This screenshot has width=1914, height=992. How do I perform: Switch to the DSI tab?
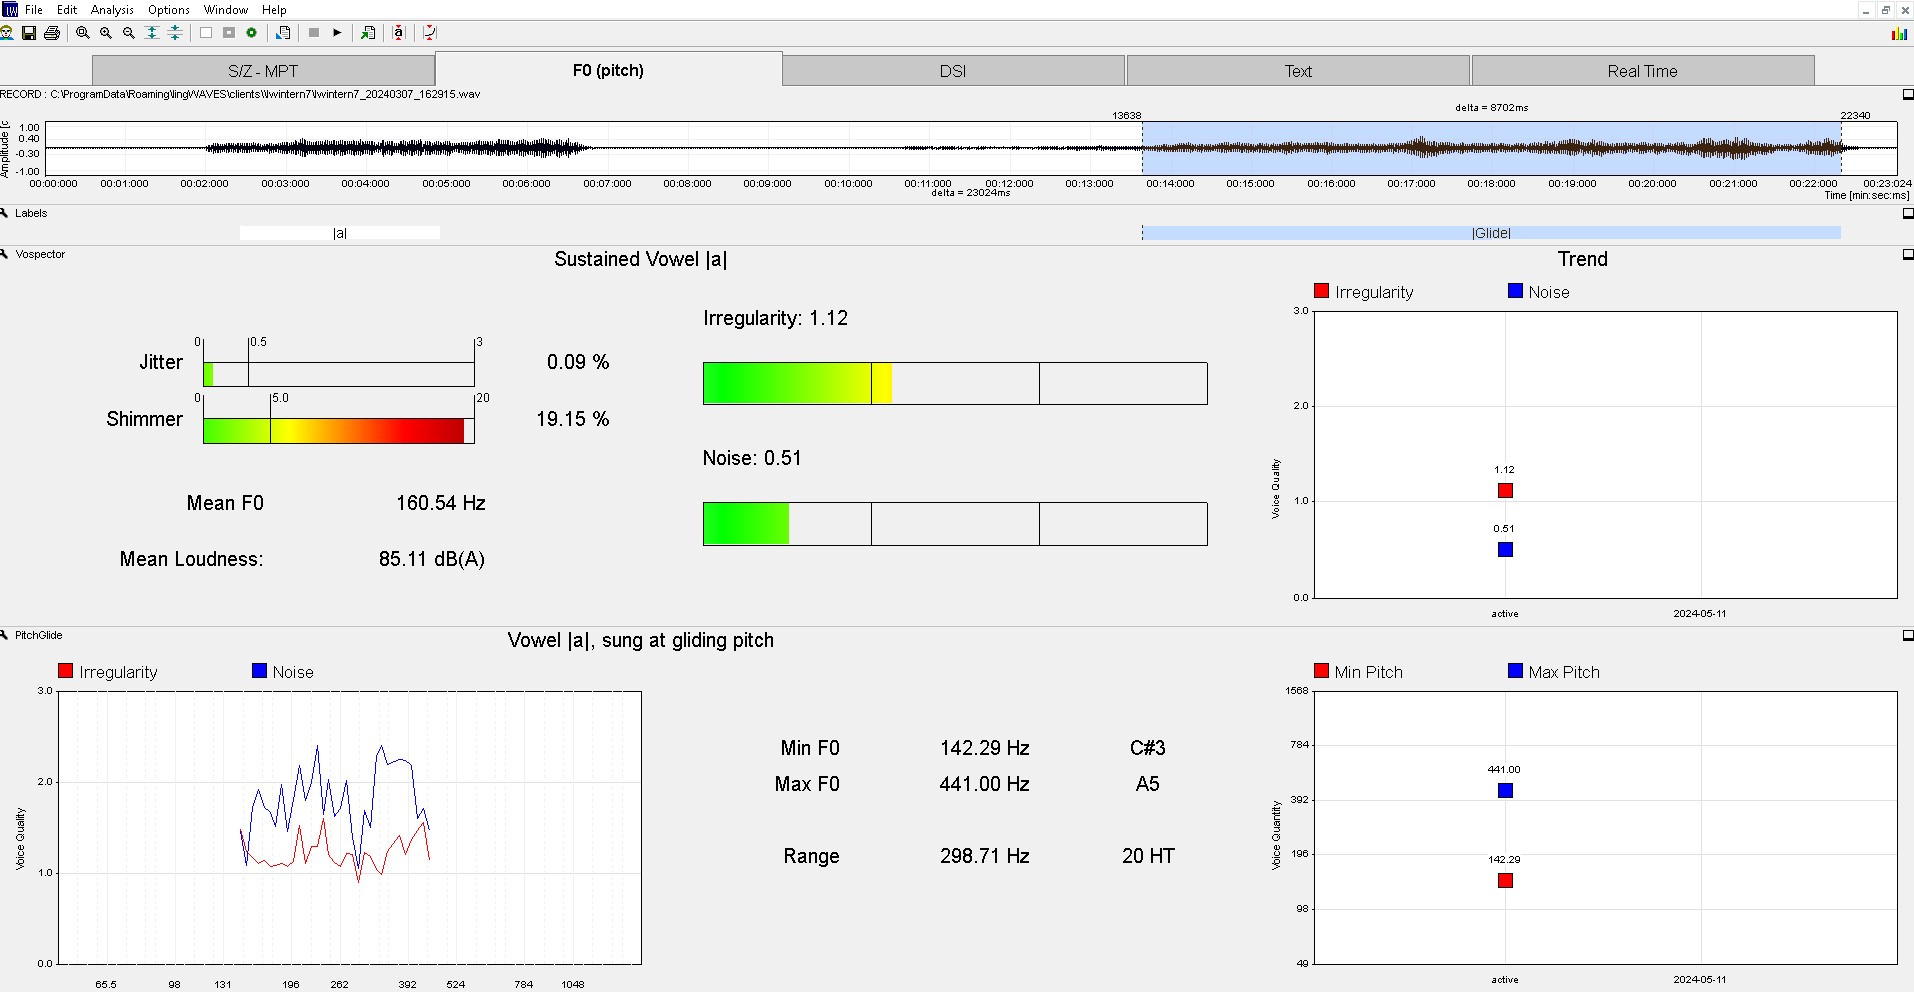tap(953, 70)
